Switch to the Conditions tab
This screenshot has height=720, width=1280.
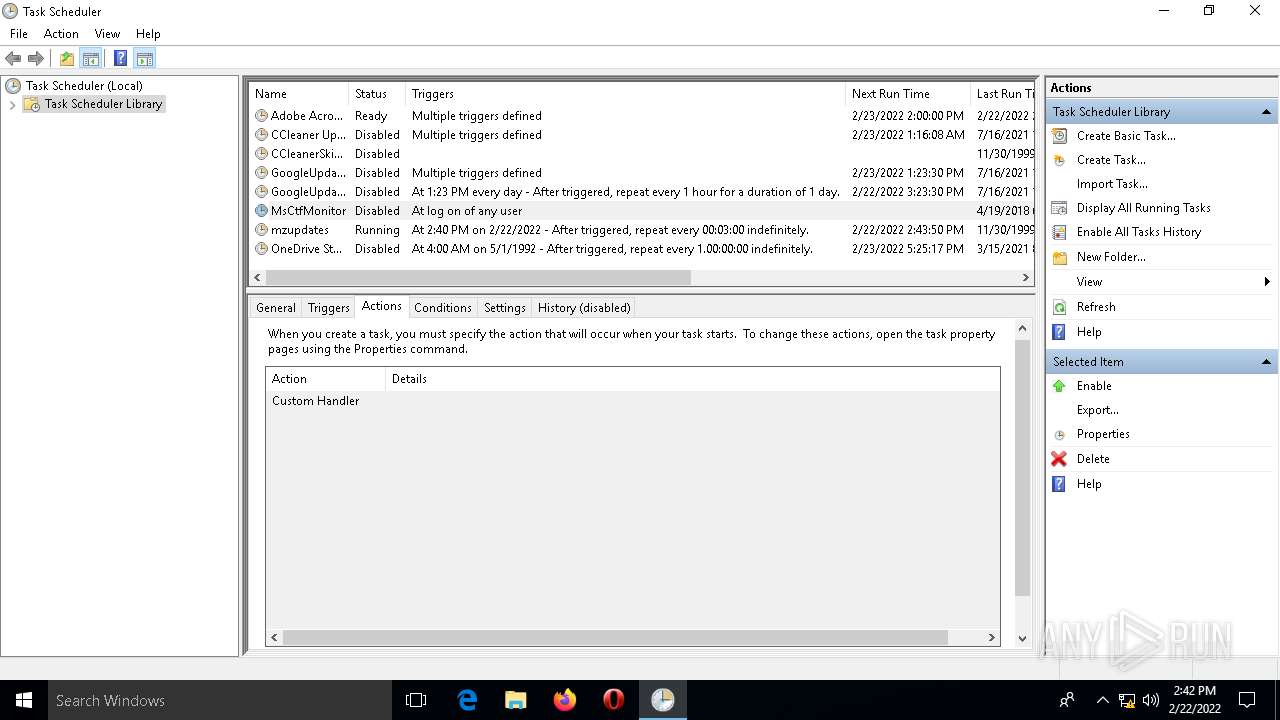click(x=442, y=308)
